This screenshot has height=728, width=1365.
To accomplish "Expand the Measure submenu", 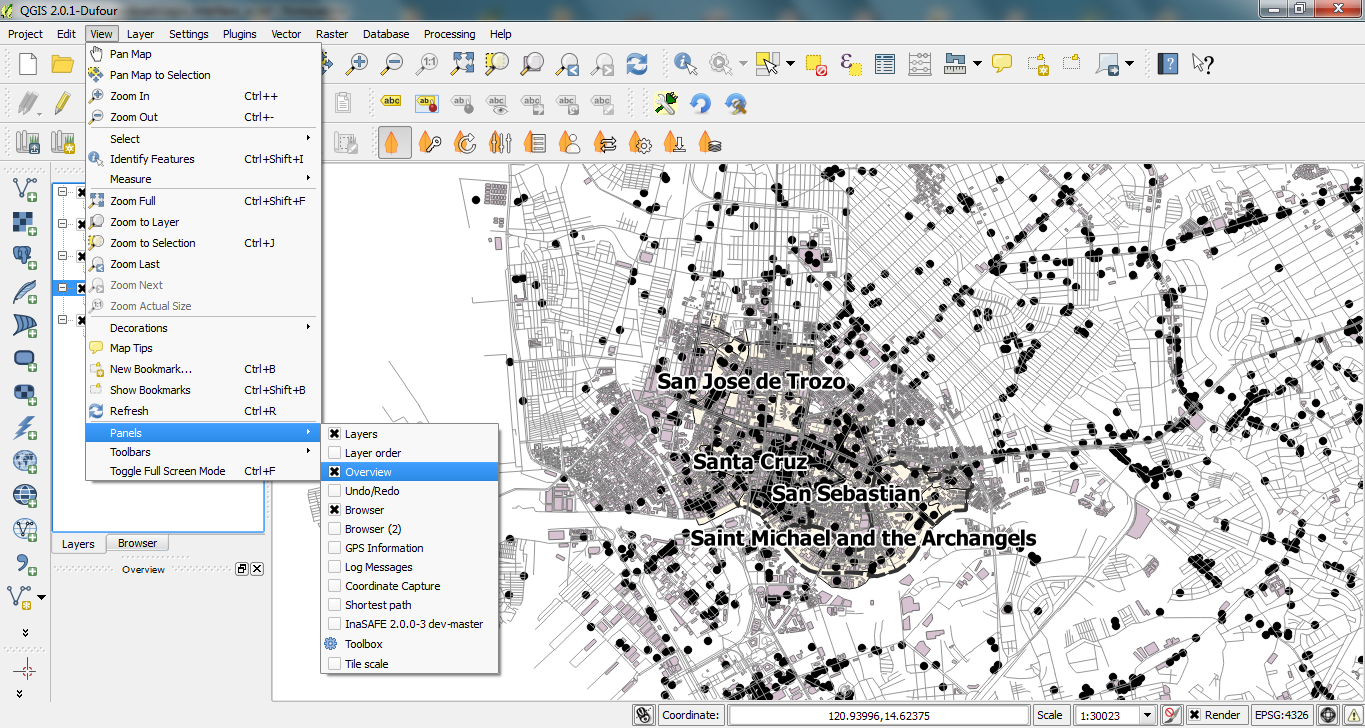I will click(x=202, y=179).
